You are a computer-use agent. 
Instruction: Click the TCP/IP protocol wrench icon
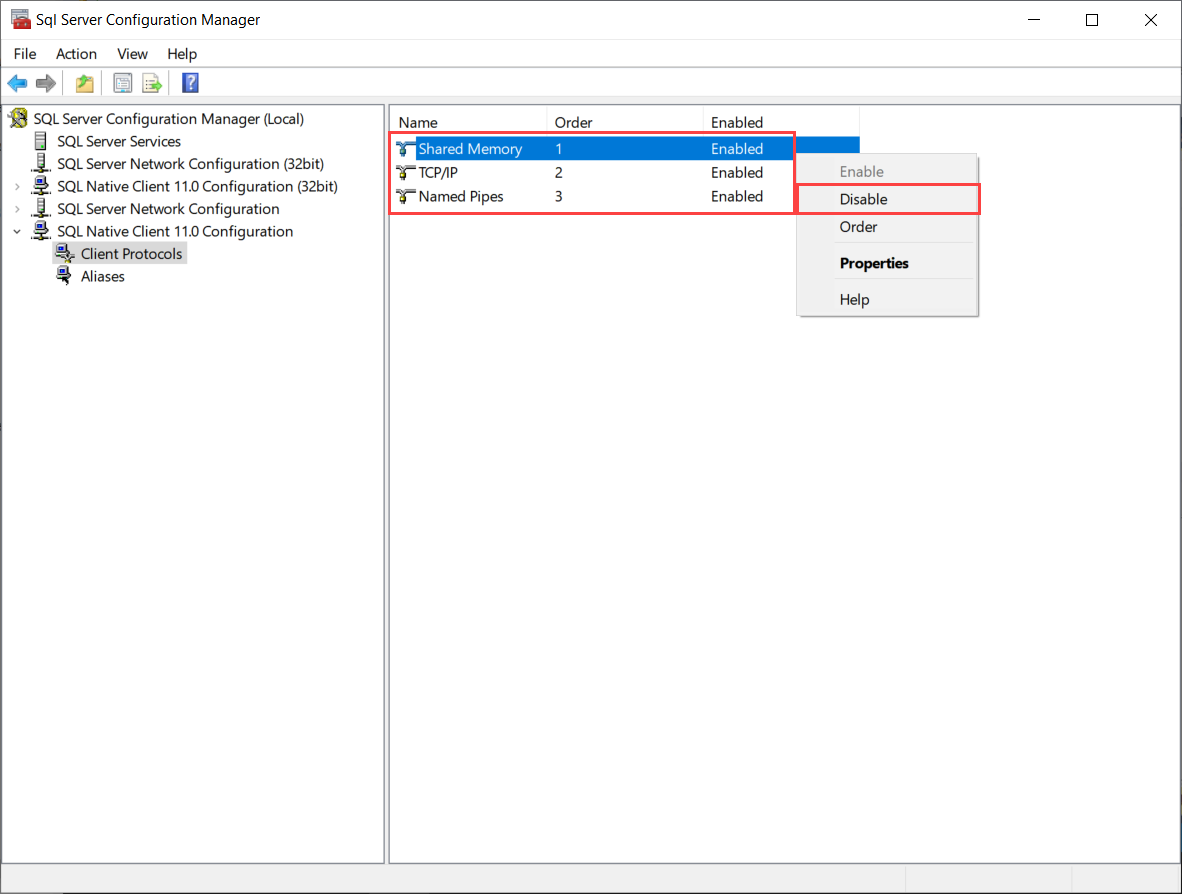(405, 172)
